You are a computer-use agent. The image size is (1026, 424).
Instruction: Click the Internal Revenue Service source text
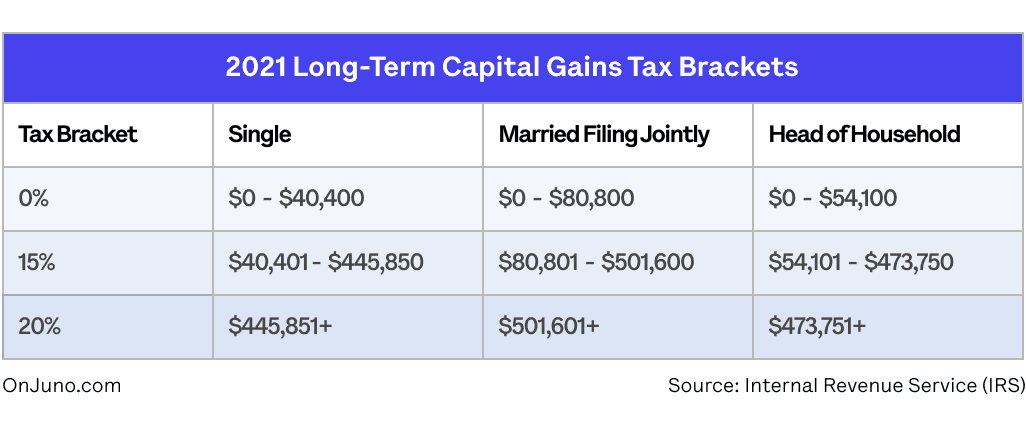(x=846, y=385)
